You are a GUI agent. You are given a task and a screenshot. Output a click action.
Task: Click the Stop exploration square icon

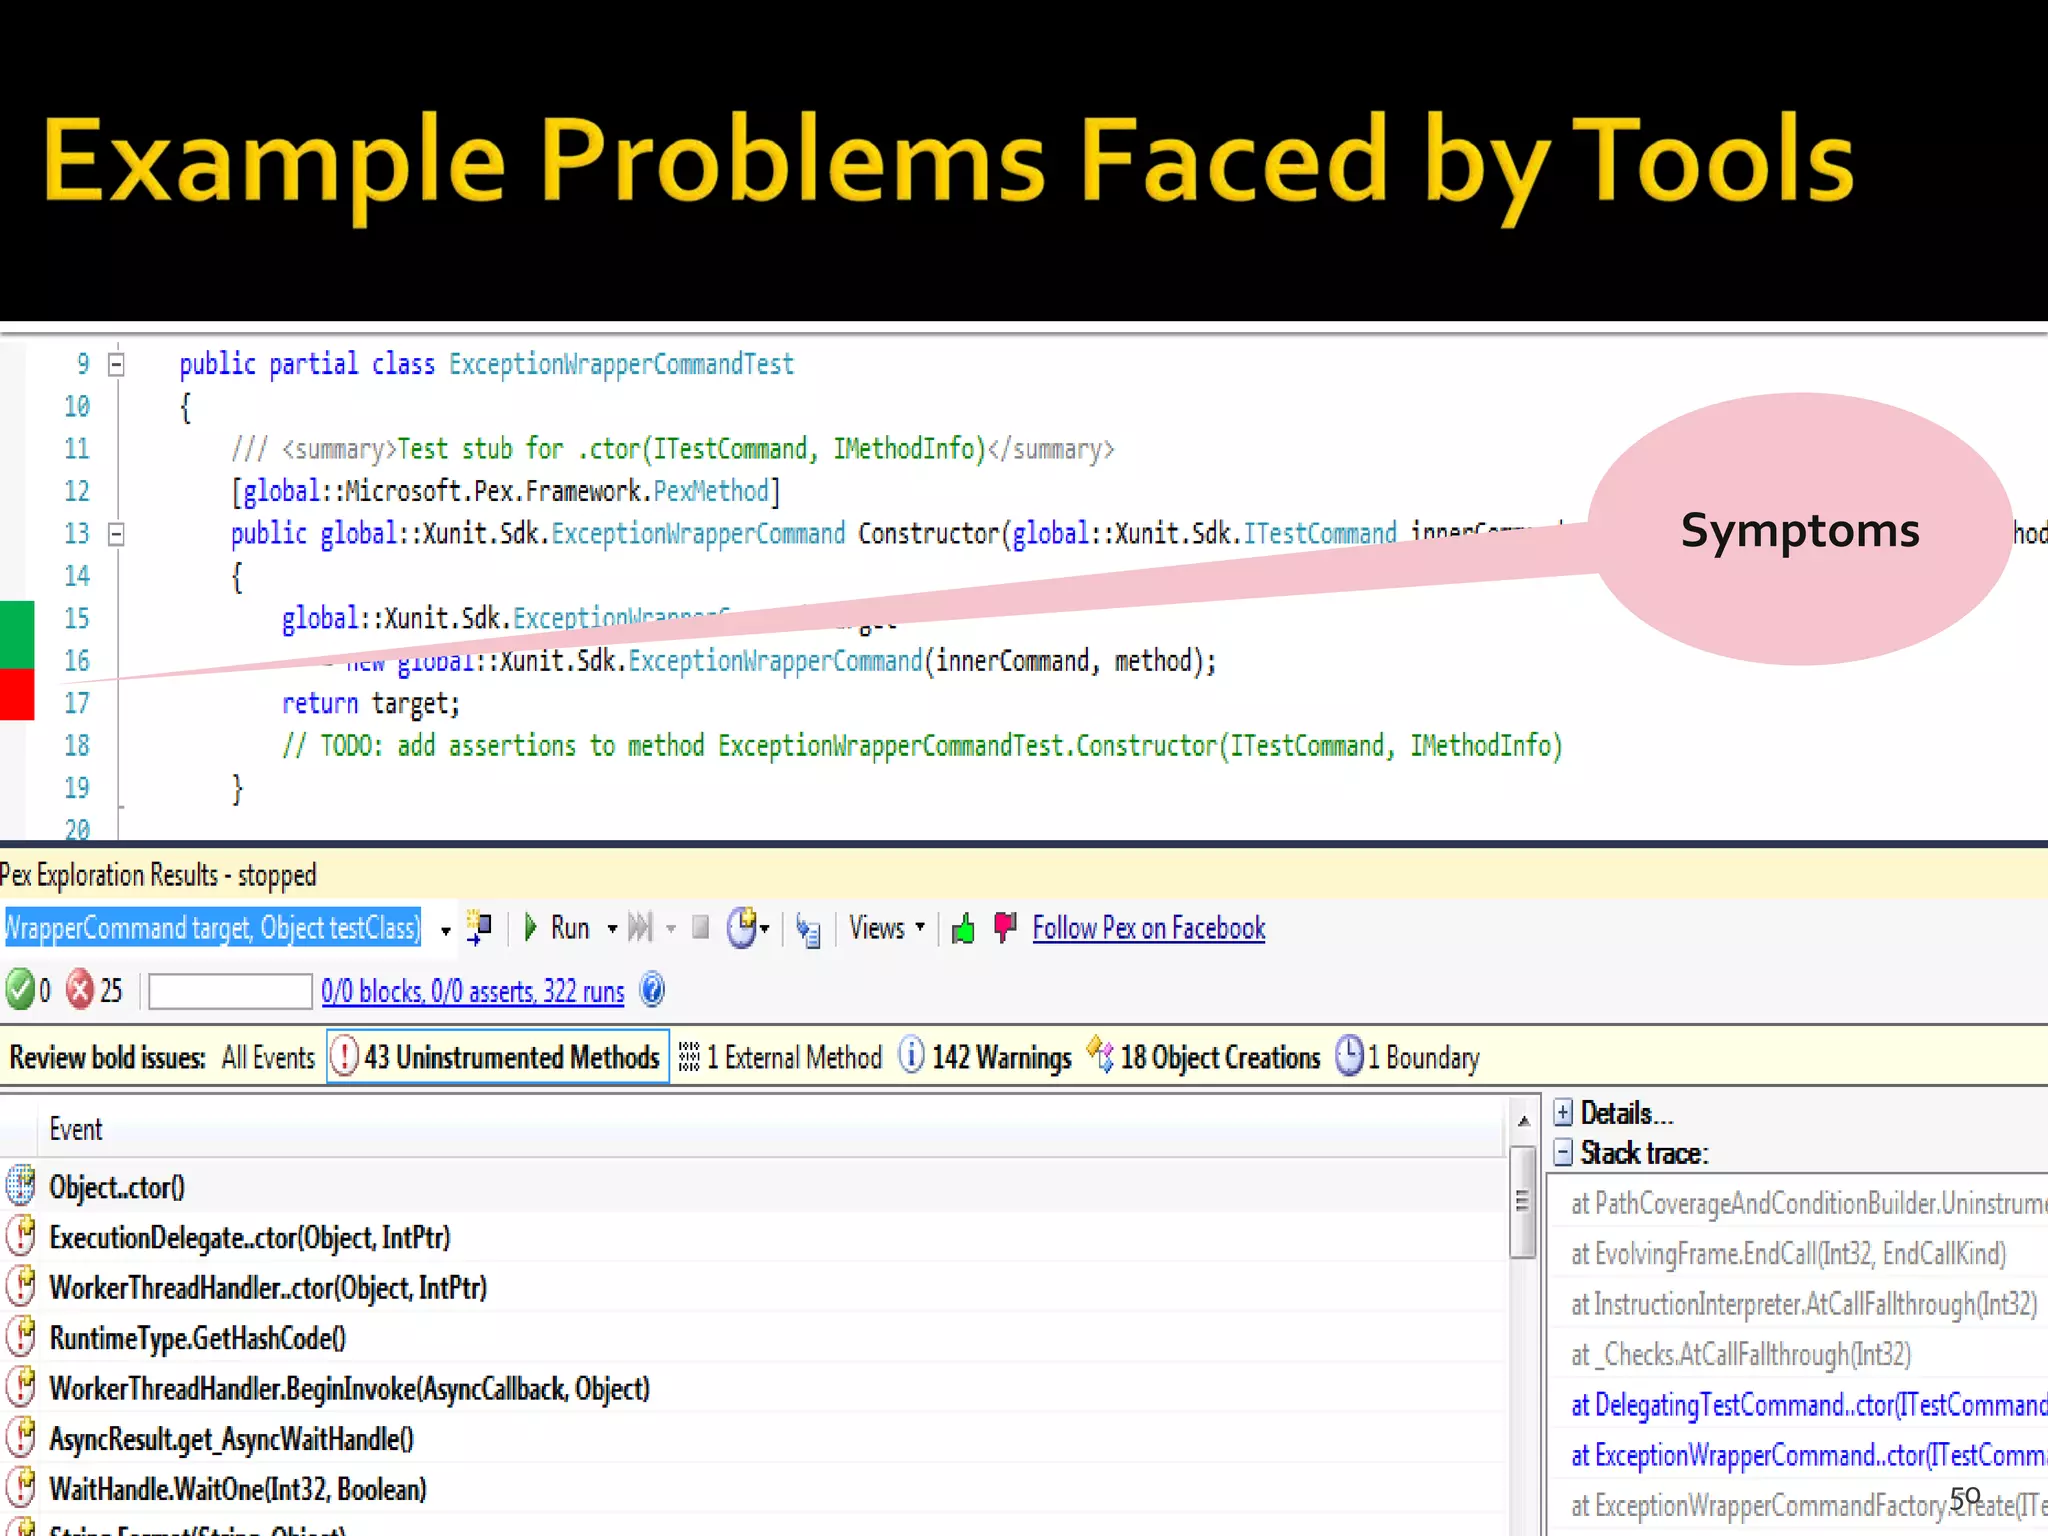click(x=701, y=928)
